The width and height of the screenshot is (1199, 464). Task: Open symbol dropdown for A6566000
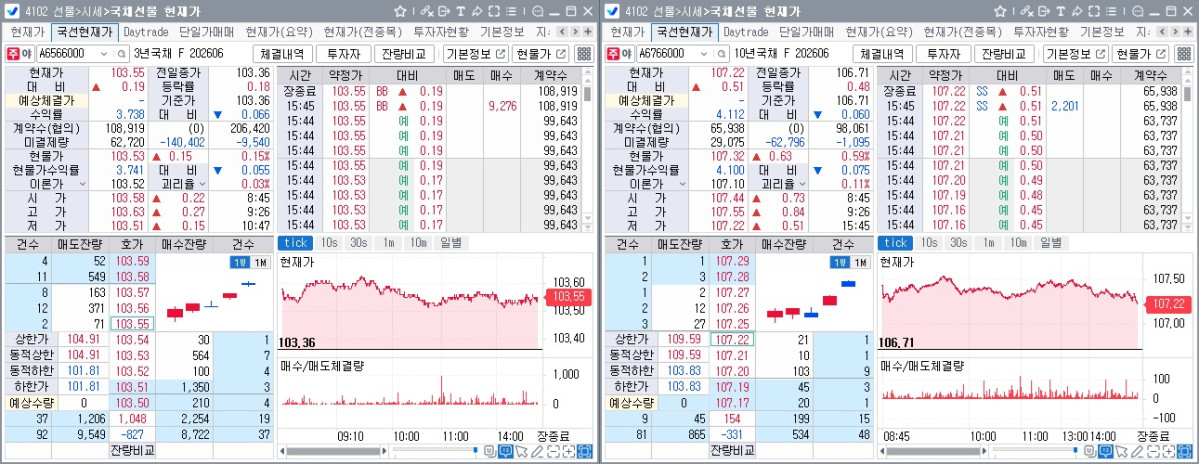pyautogui.click(x=104, y=54)
